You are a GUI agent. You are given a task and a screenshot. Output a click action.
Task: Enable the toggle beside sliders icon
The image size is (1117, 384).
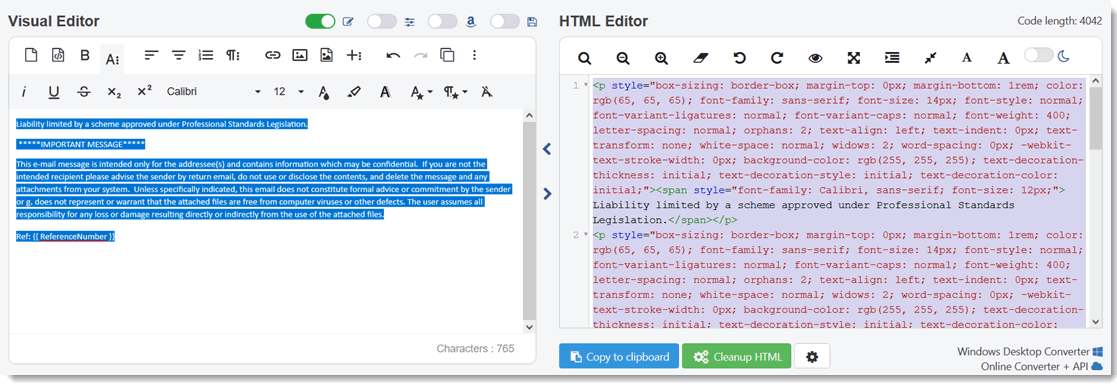click(382, 21)
